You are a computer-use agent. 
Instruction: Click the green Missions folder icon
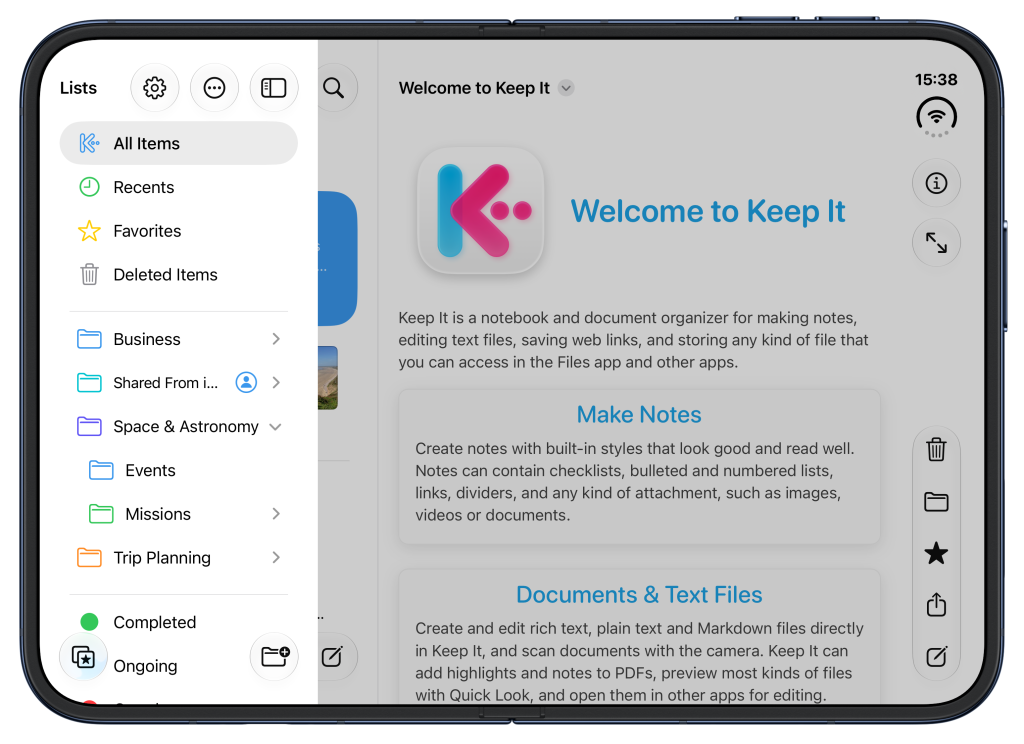(x=101, y=514)
